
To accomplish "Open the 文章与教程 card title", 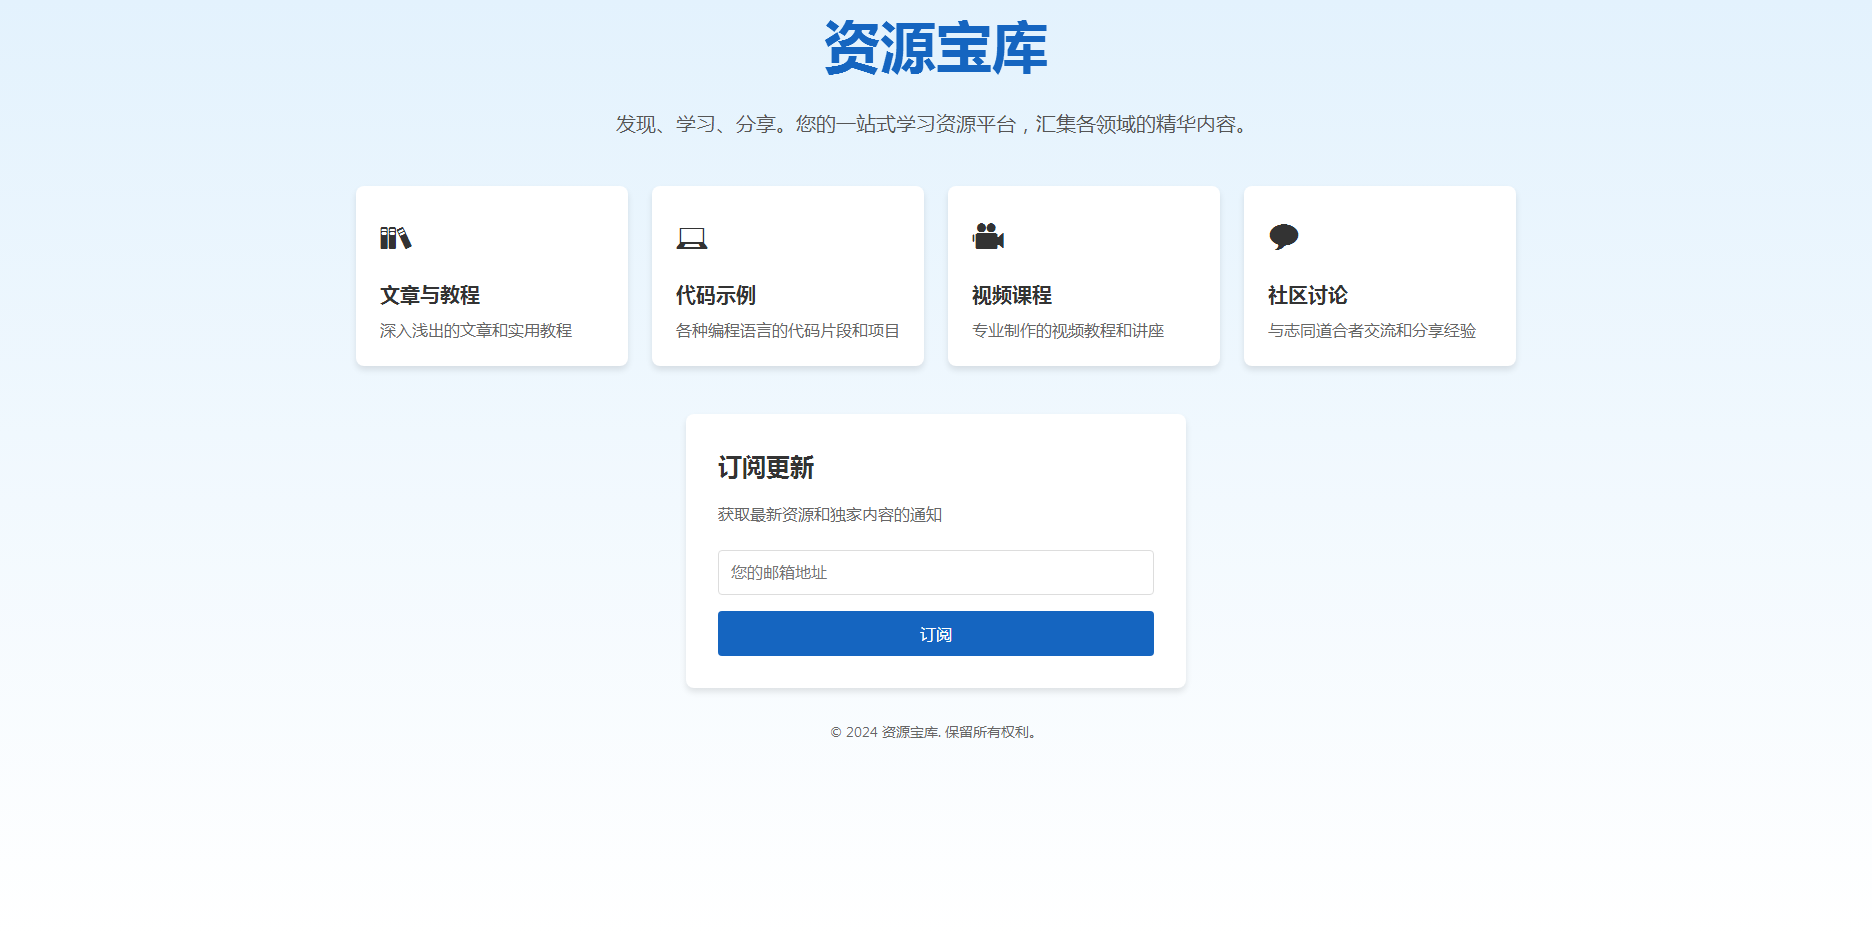I will click(x=430, y=295).
